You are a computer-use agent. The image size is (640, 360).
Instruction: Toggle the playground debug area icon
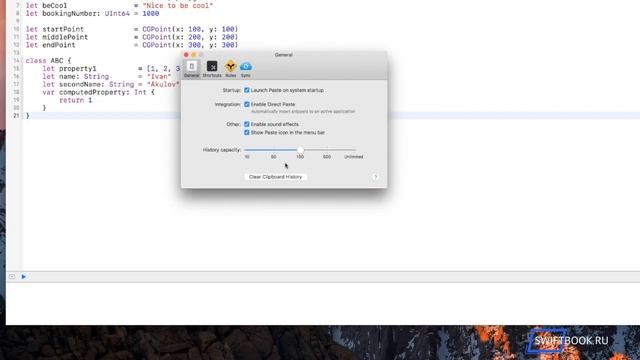(x=12, y=277)
